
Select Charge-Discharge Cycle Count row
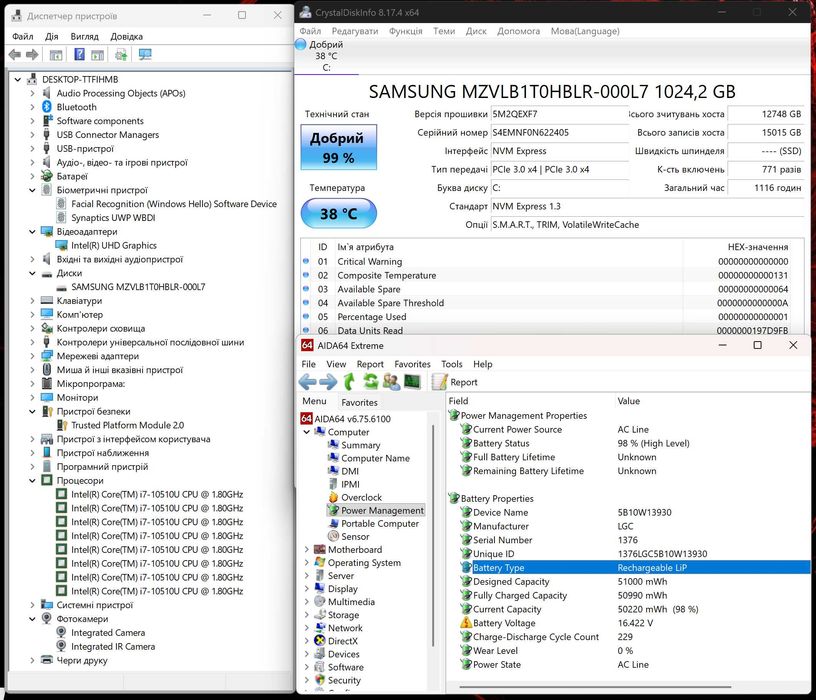(630, 637)
